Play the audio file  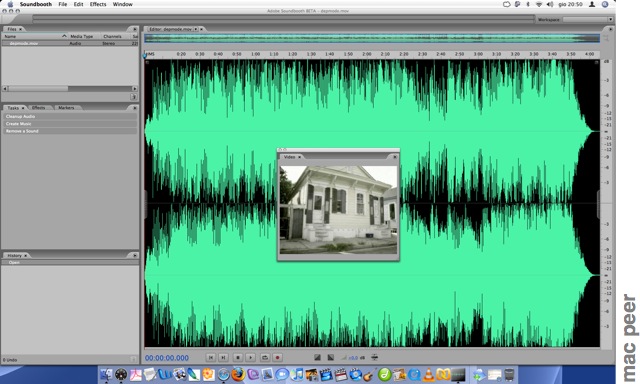click(x=251, y=357)
